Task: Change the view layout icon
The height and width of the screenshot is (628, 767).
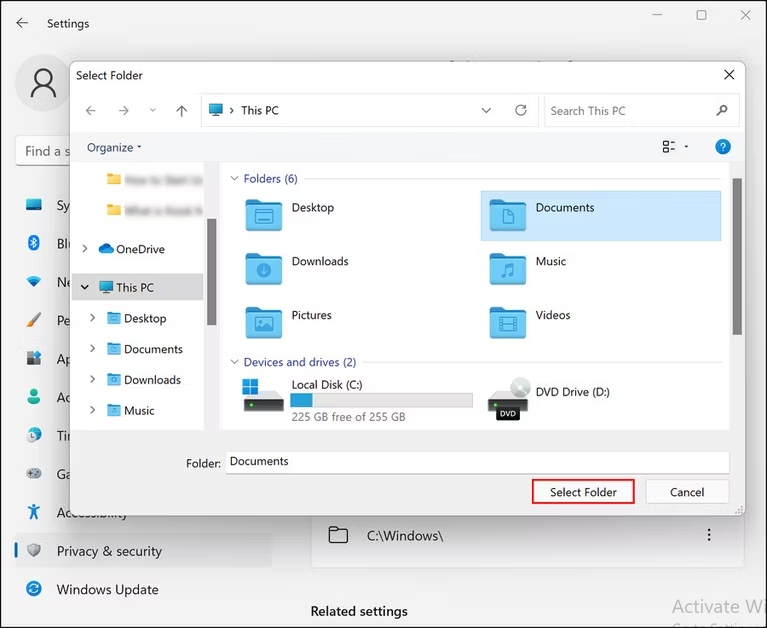Action: coord(668,146)
